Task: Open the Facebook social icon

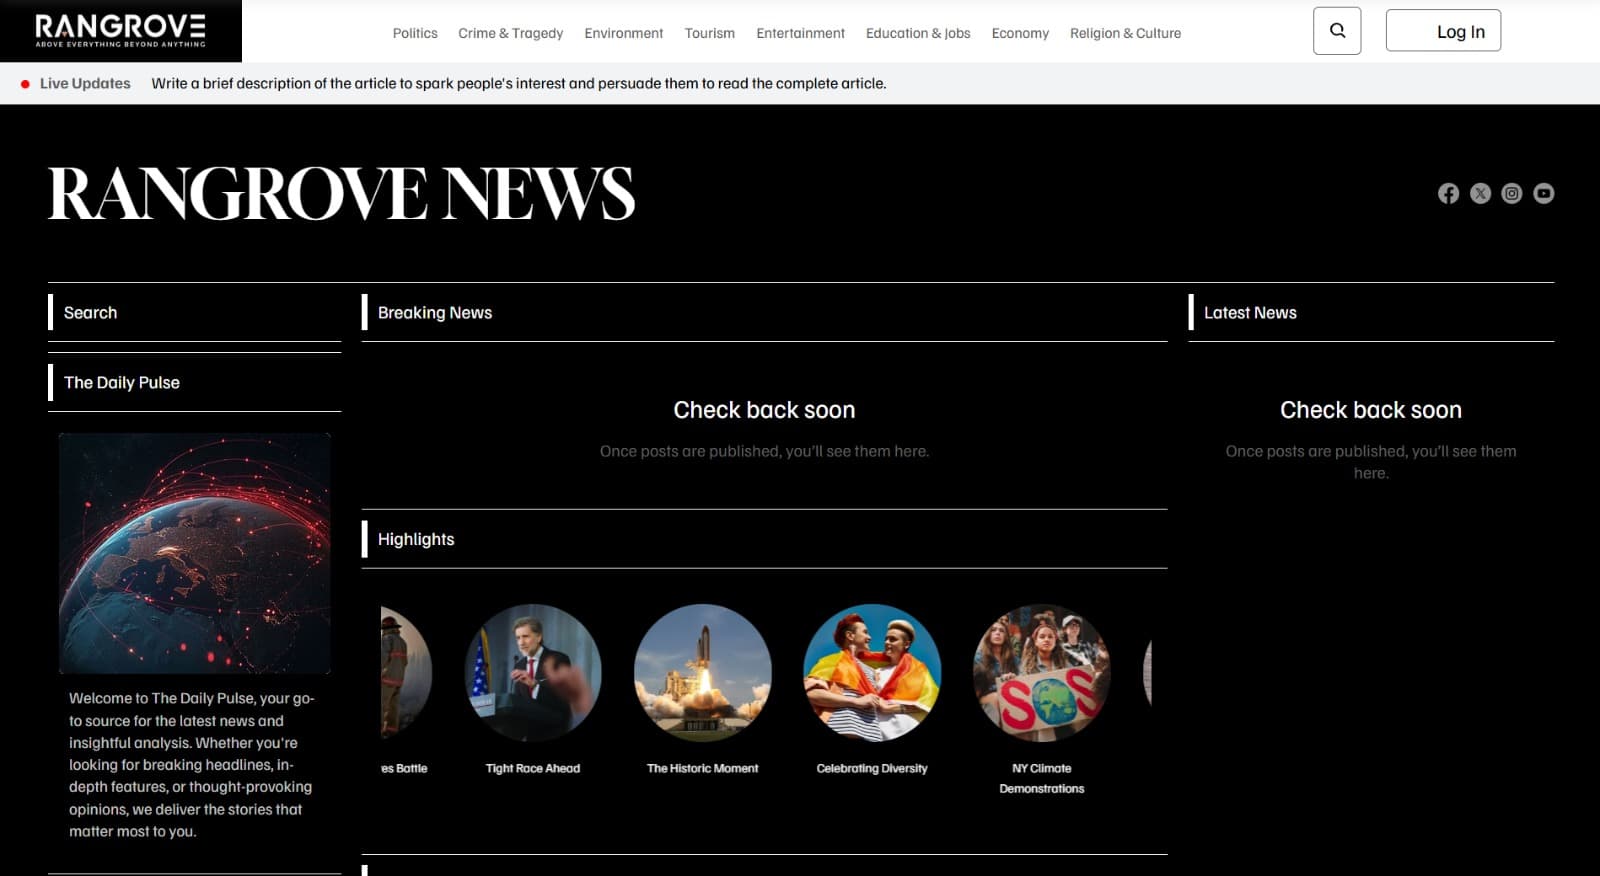Action: coord(1448,193)
